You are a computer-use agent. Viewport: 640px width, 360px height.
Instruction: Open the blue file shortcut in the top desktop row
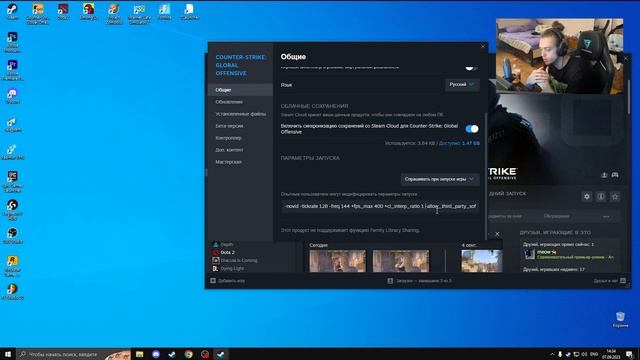point(164,12)
